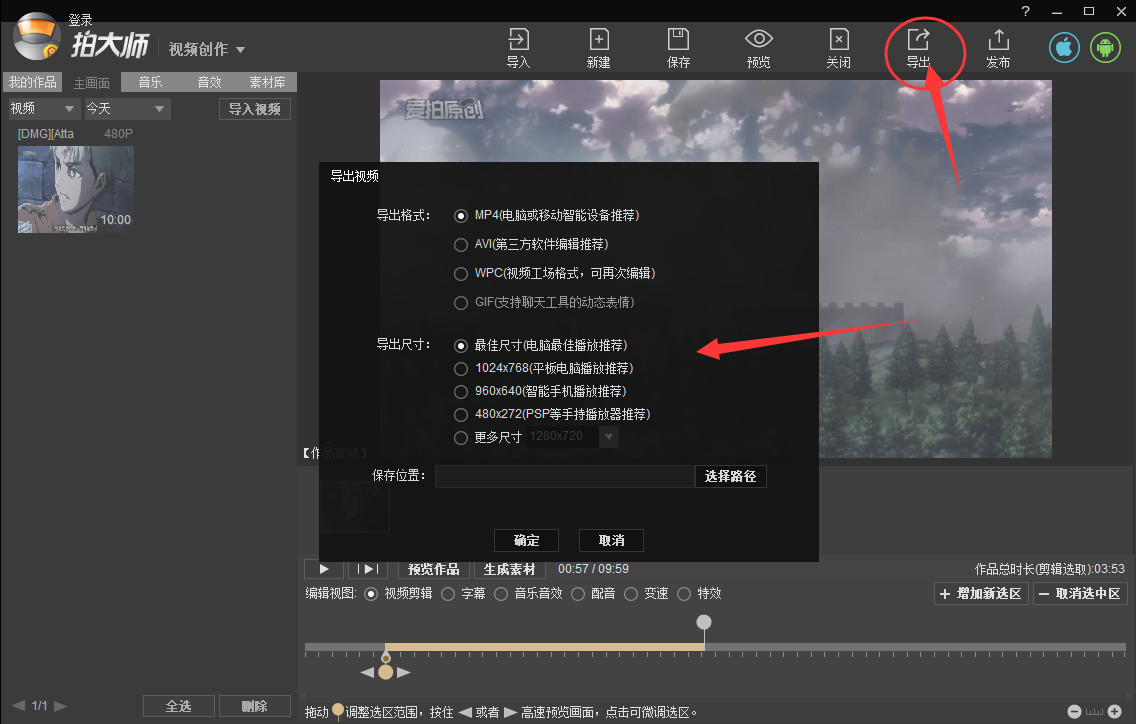Image resolution: width=1136 pixels, height=724 pixels.
Task: Select the DMG video thumbnail
Action: point(75,189)
